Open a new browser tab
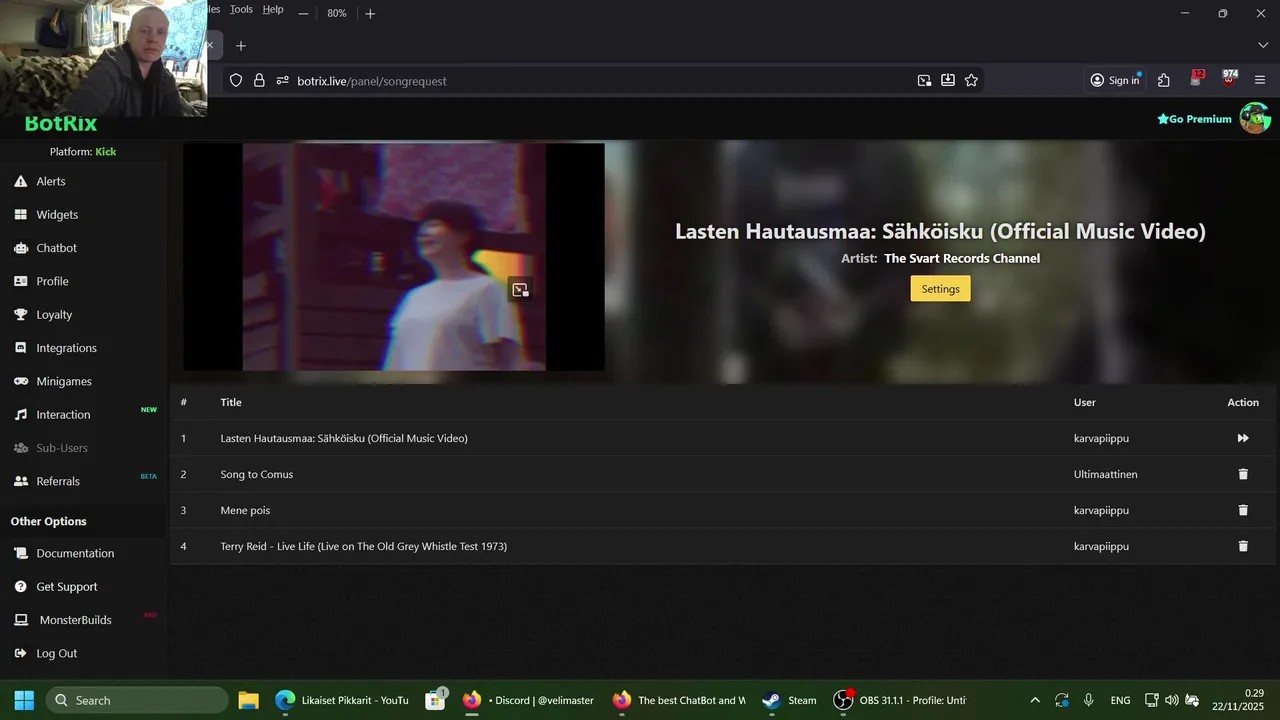 point(241,46)
